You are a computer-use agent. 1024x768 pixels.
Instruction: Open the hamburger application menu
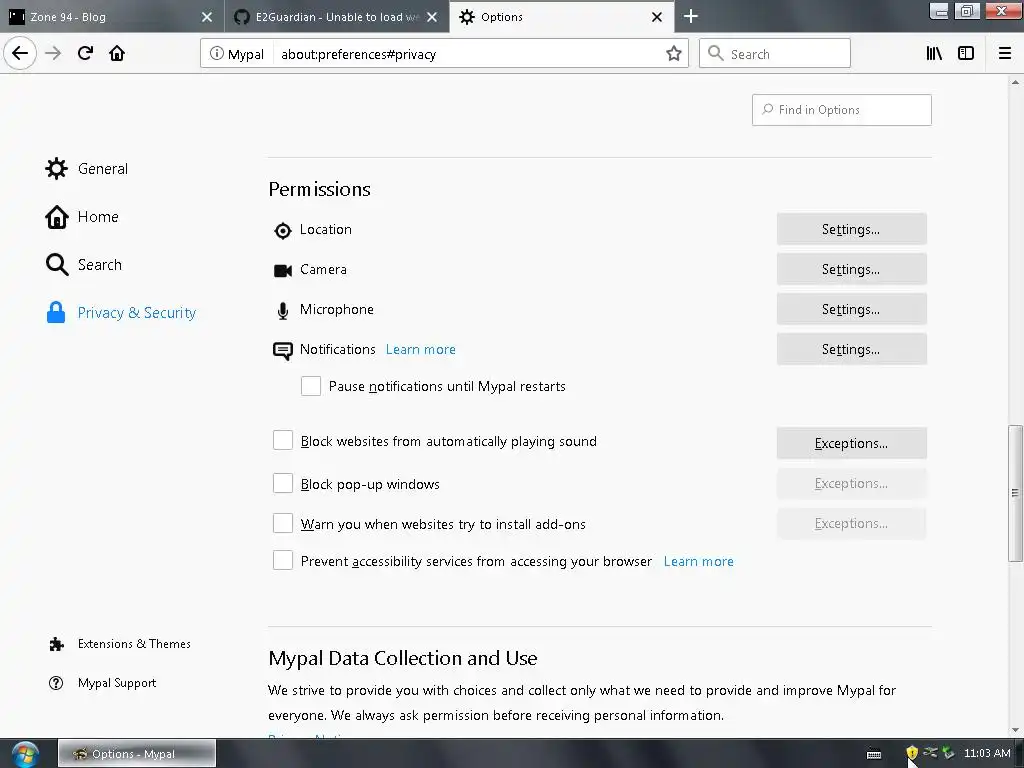click(1005, 54)
